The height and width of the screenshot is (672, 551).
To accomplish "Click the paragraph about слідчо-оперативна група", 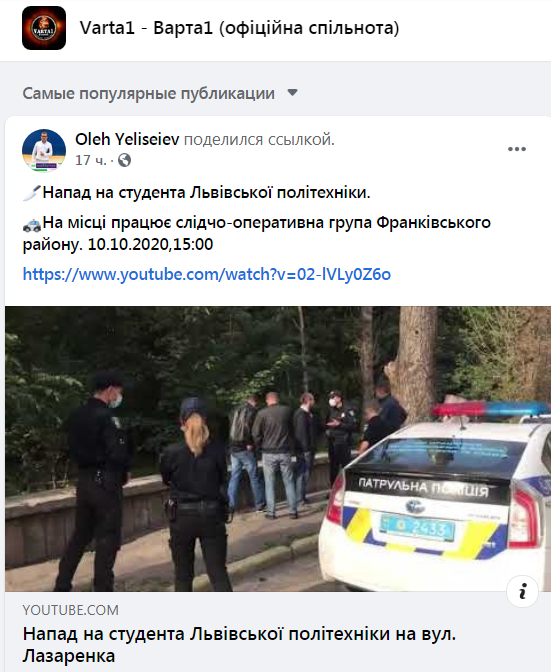I will tap(256, 234).
